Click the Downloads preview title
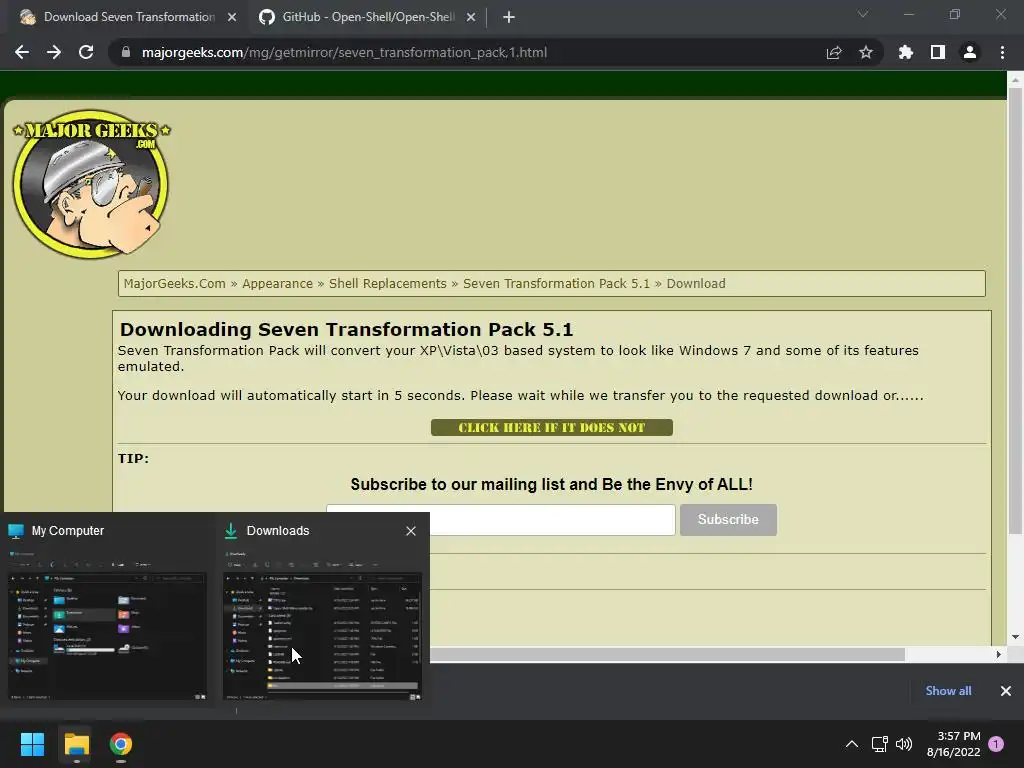Viewport: 1024px width, 768px height. click(278, 531)
